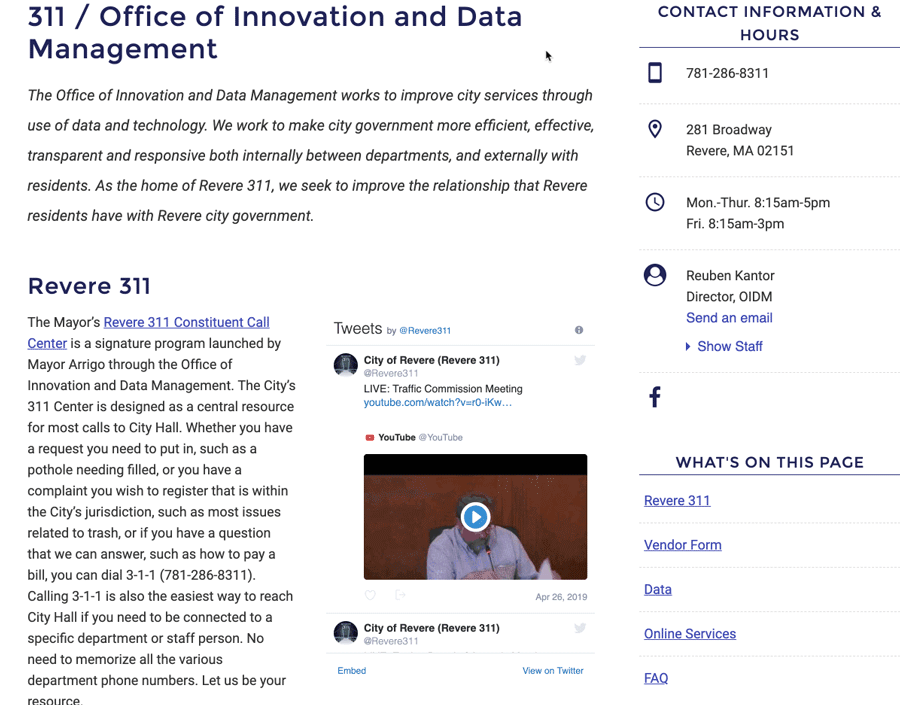Click the clock icon beside office hours
Image resolution: width=900 pixels, height=705 pixels.
click(x=655, y=202)
